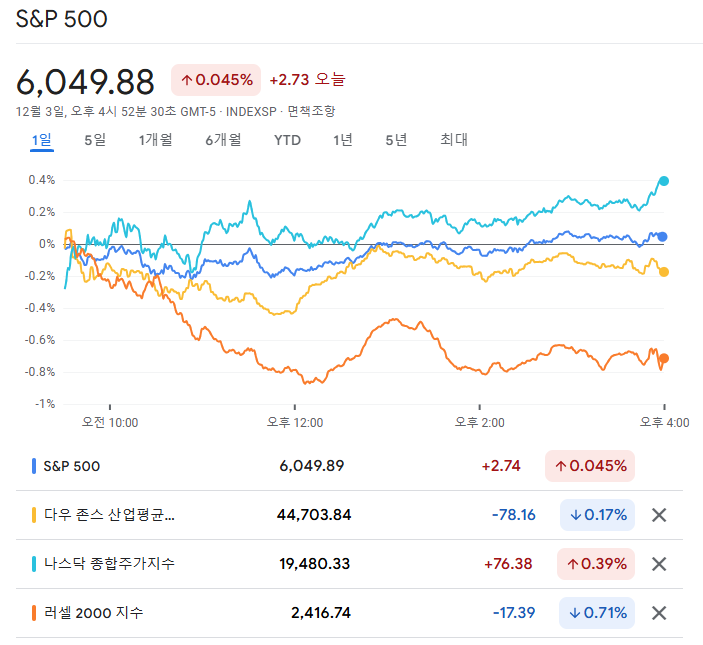Click the 19,480.33 value in 나스닥 row

pyautogui.click(x=315, y=564)
